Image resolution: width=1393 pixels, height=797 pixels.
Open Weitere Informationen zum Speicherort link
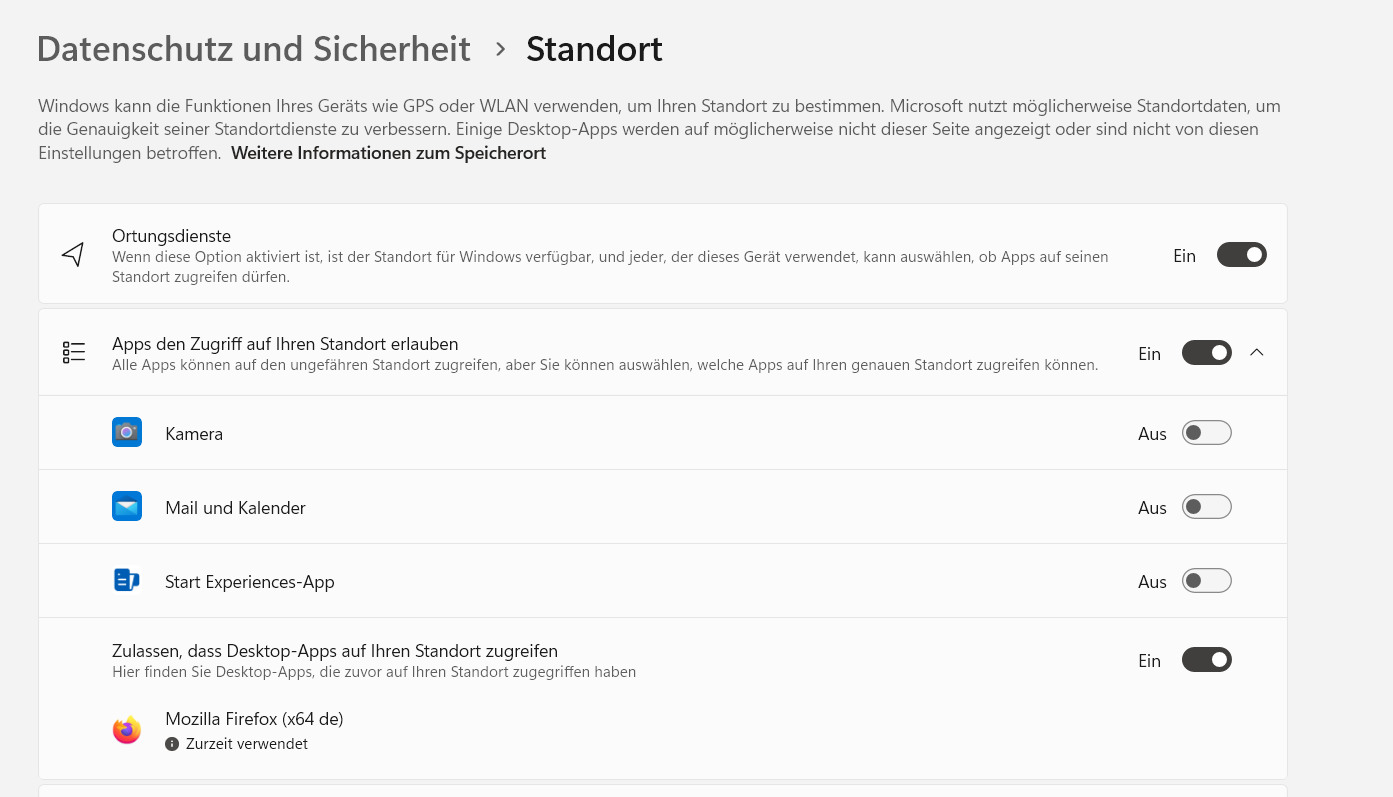388,153
